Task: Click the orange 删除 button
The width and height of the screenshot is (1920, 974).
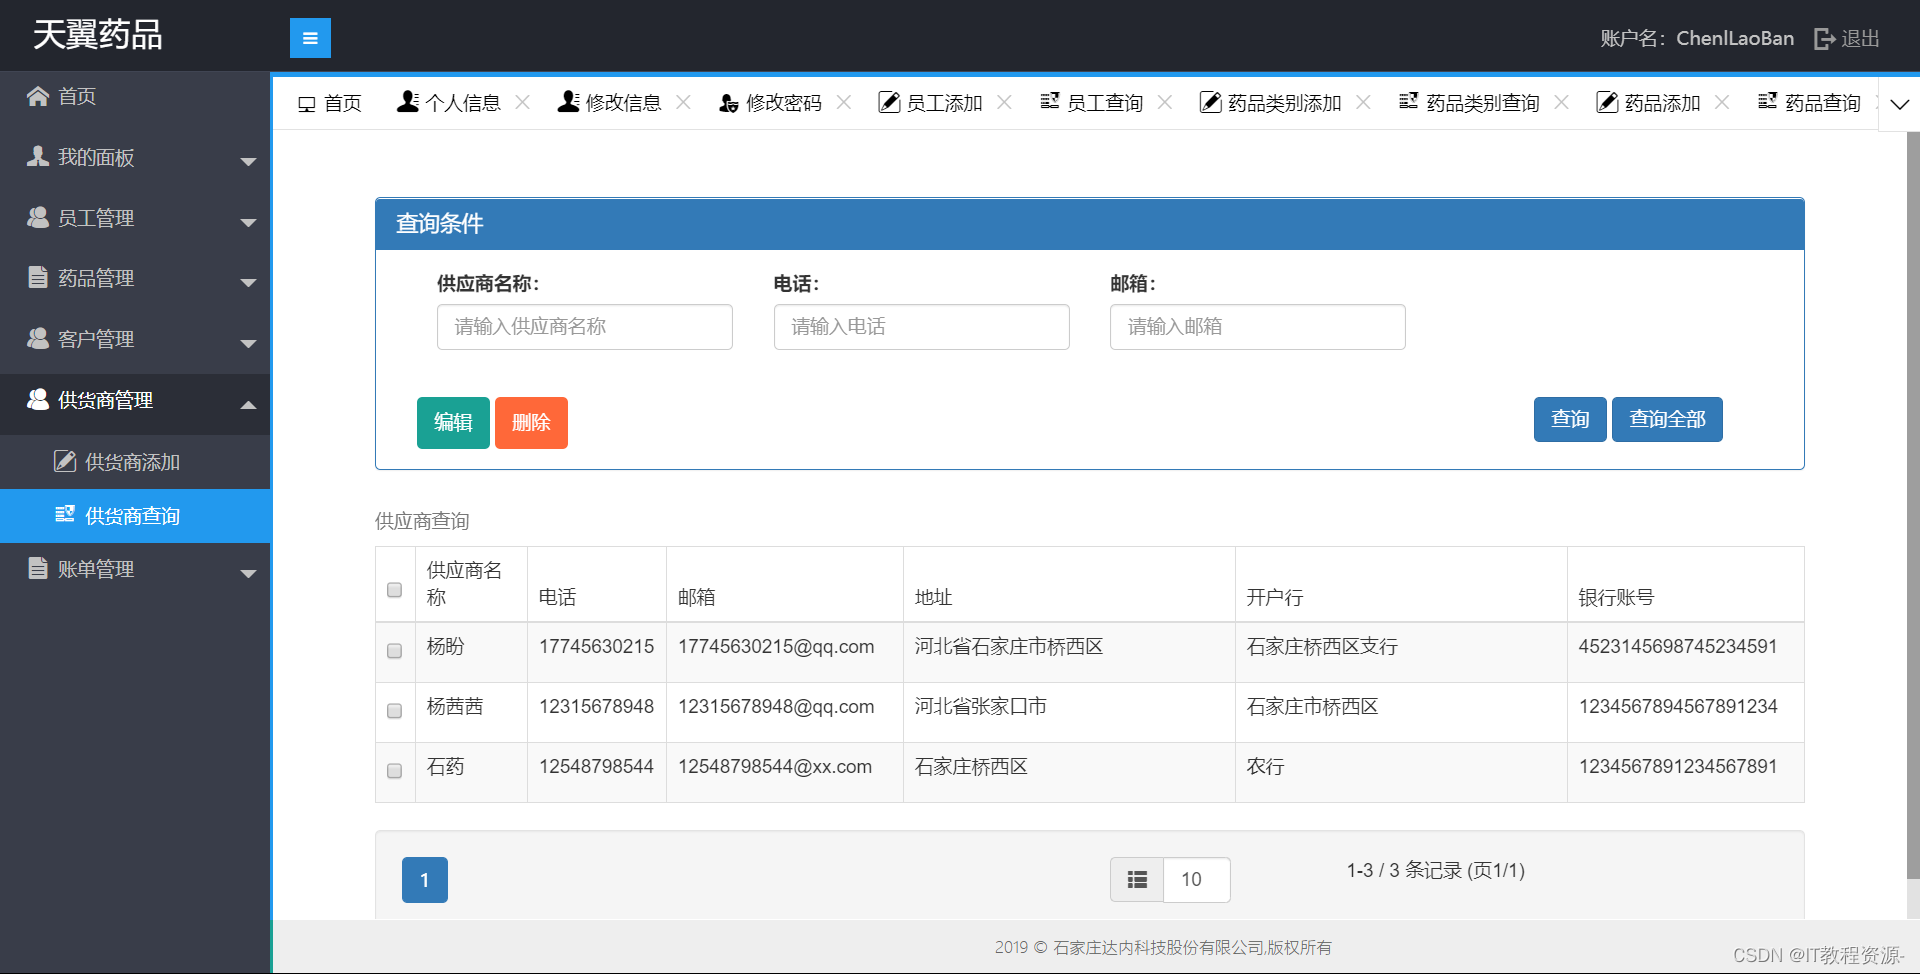Action: (x=531, y=423)
